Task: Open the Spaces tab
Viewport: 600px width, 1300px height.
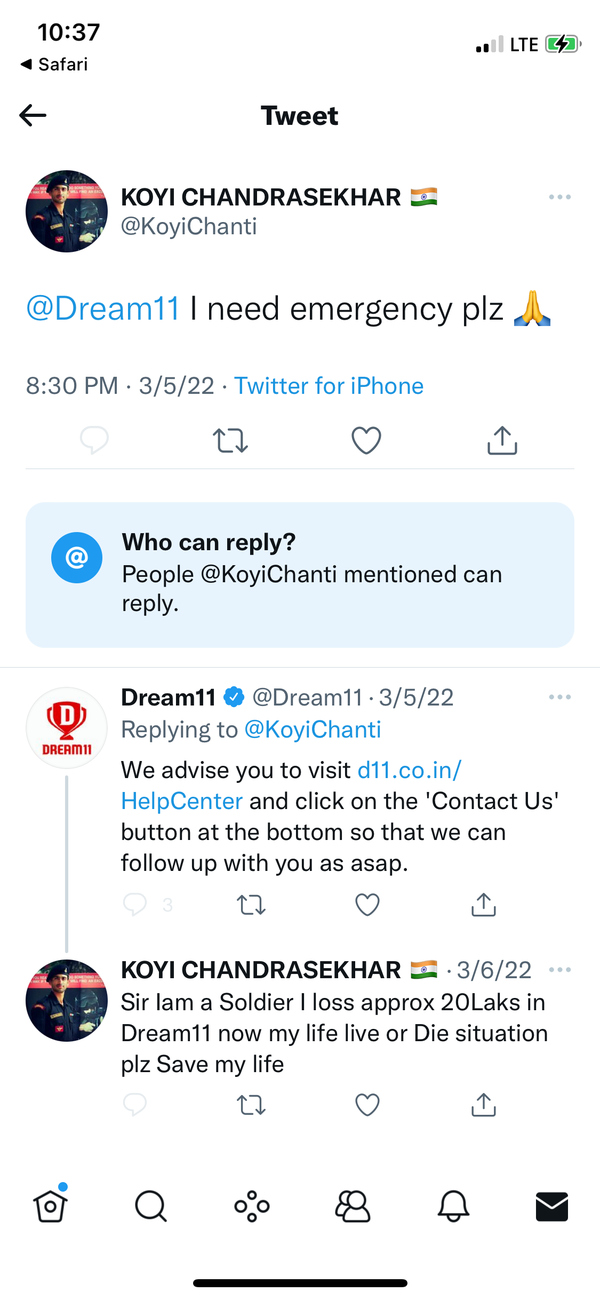Action: coord(251,1207)
